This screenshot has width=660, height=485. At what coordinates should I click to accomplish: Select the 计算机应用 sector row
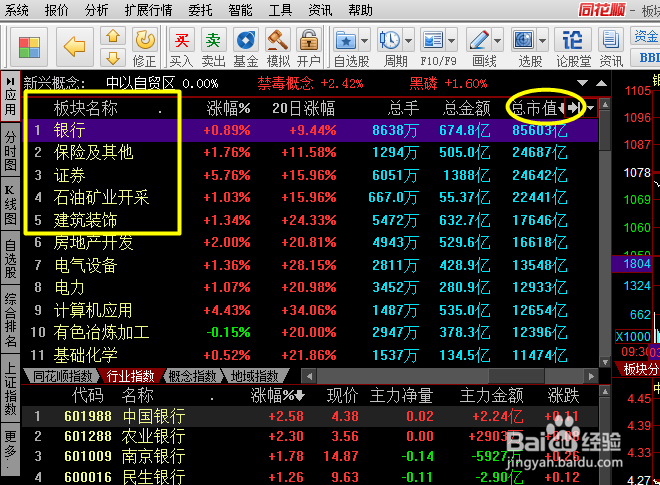pos(310,310)
